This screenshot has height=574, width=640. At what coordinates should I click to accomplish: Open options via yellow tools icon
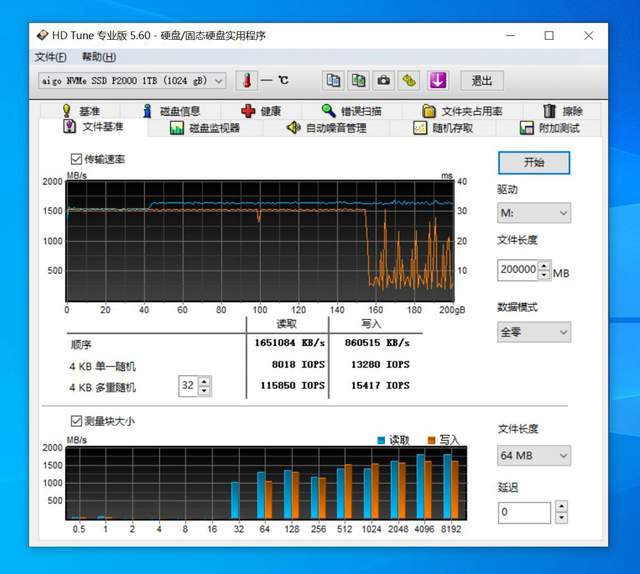(409, 80)
